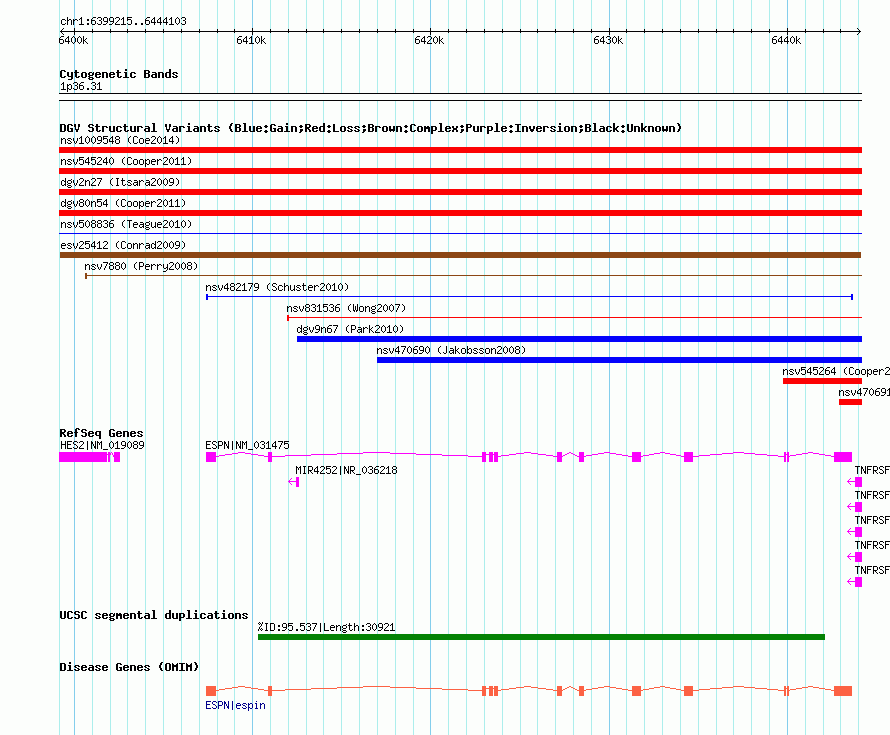Open the dgv2n27 (Itsara2009) variant label

click(x=120, y=182)
